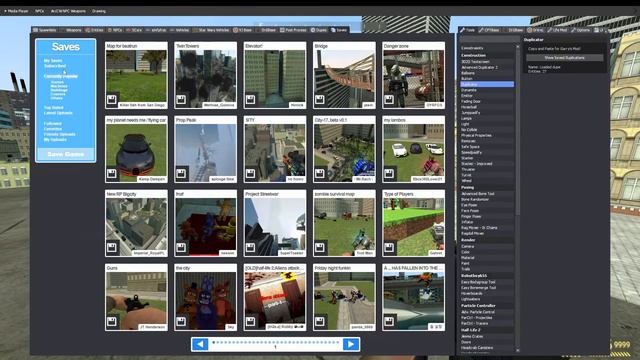Click save icon on Bridge card
The height and width of the screenshot is (360, 640).
320,99
